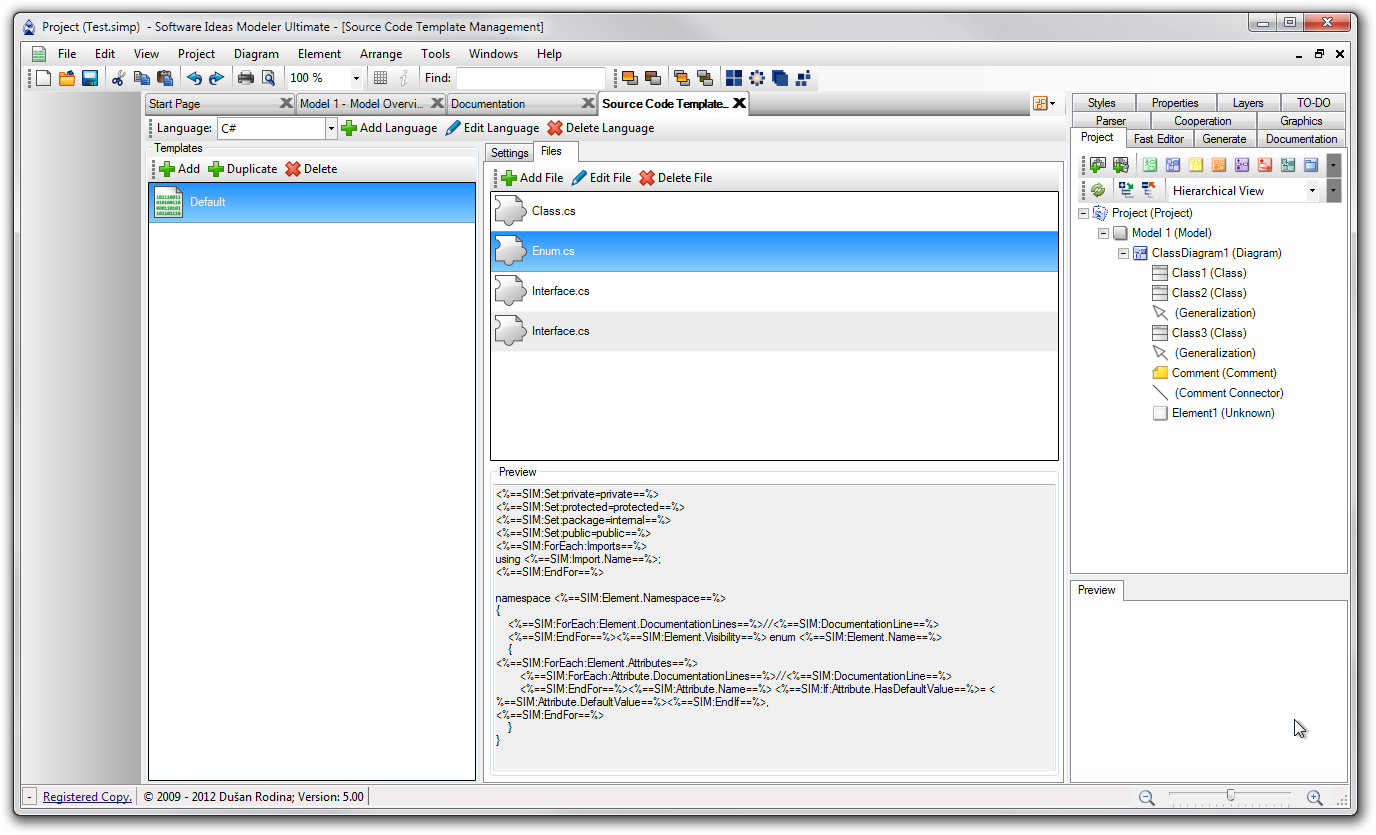1376x835 pixels.
Task: Duplicate the selected template
Action: click(243, 169)
